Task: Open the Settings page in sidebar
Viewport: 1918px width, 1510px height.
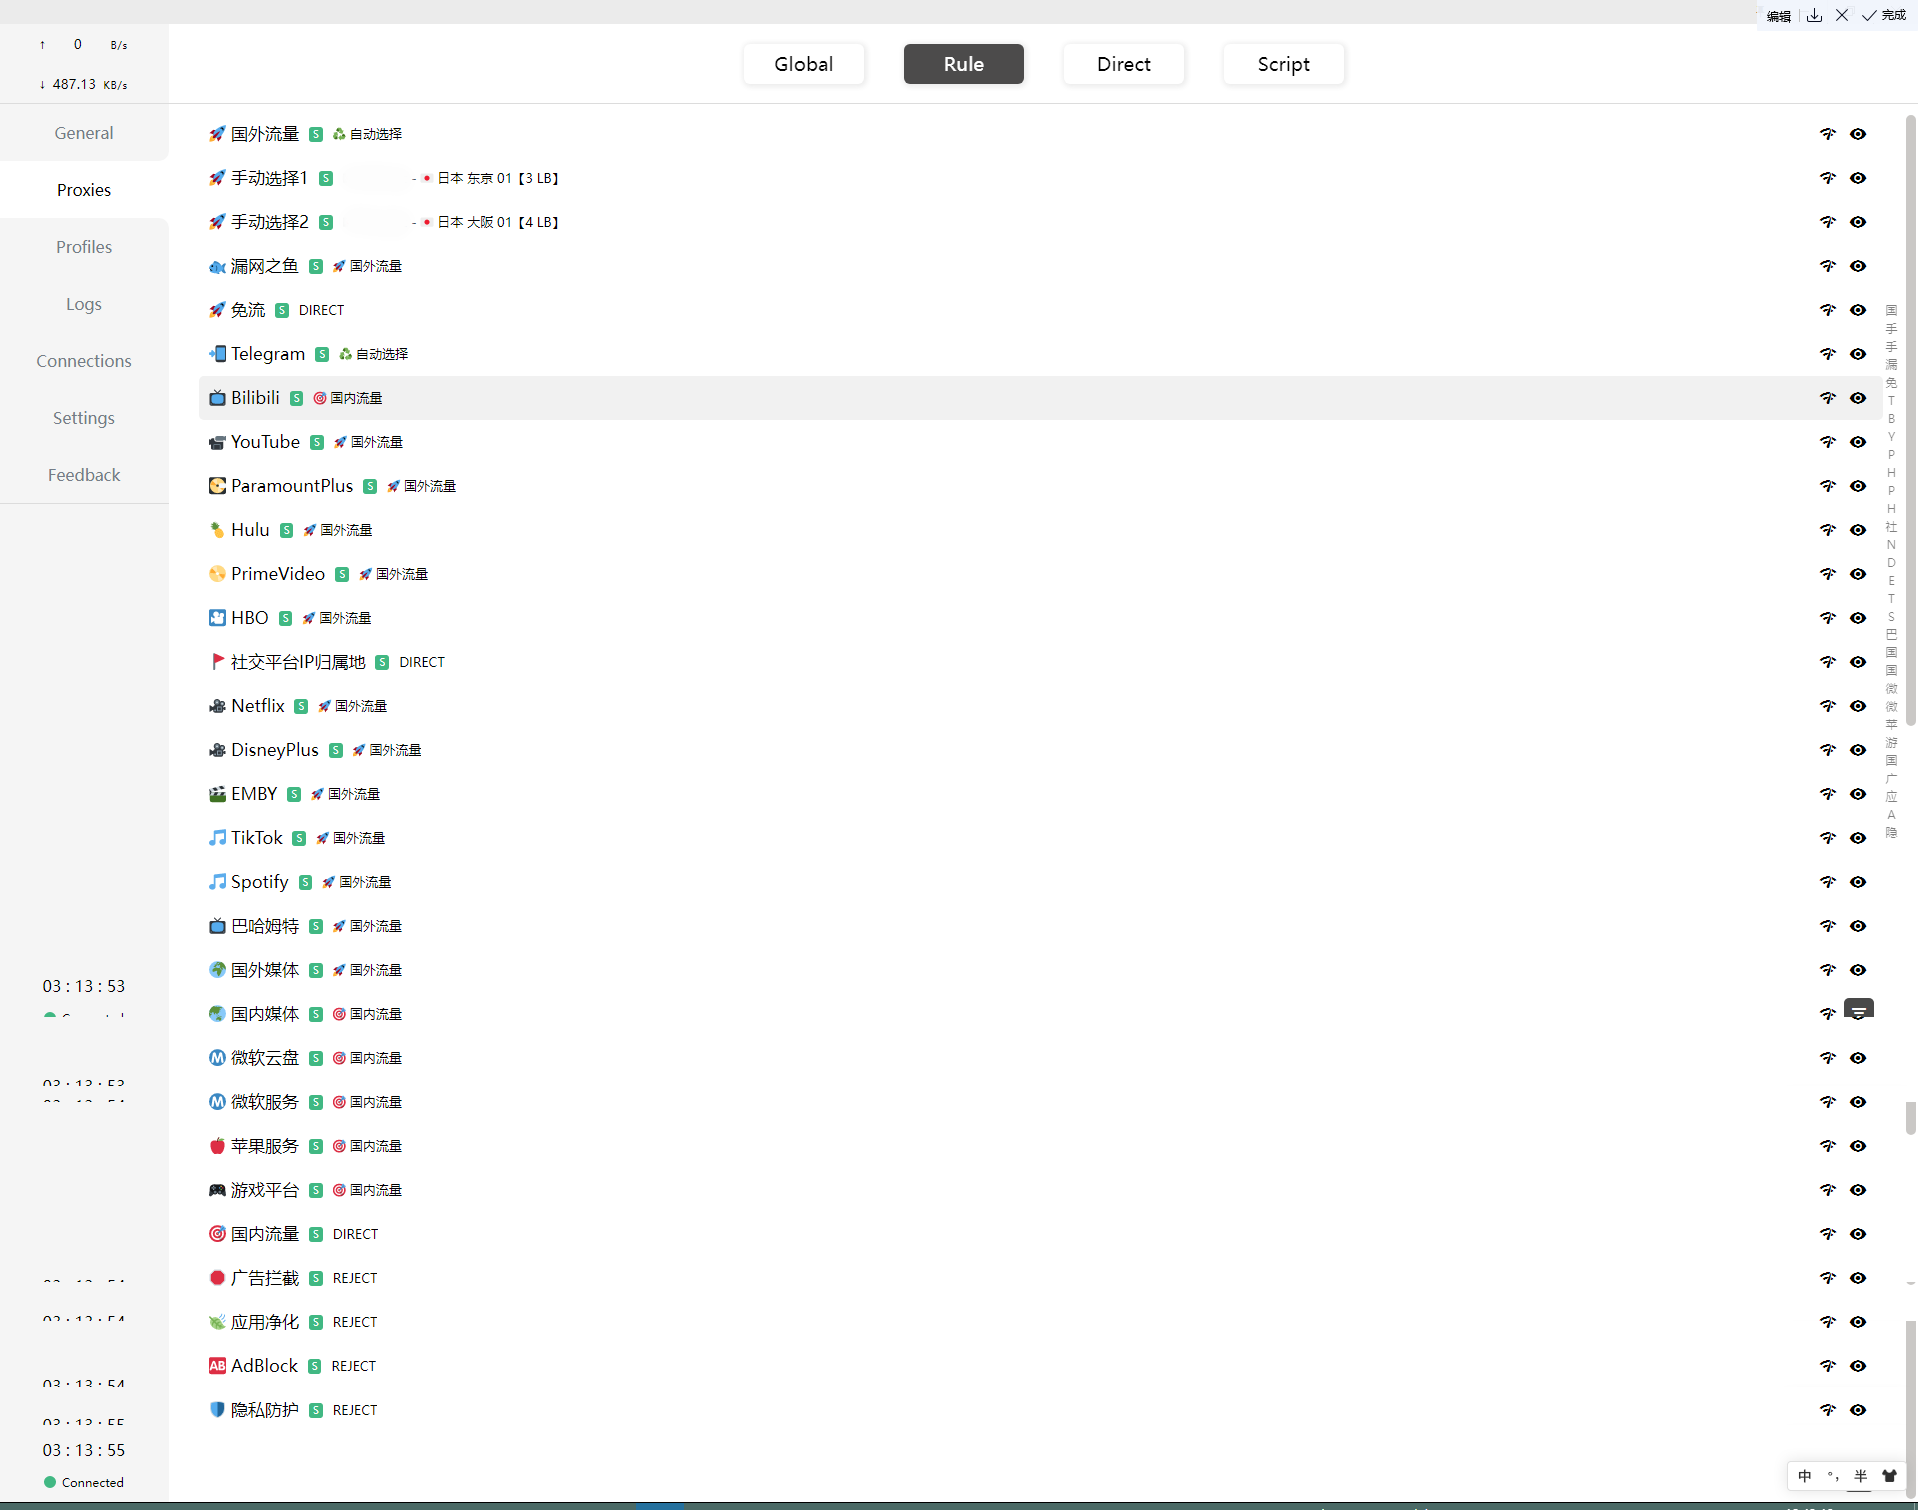Action: pos(84,418)
